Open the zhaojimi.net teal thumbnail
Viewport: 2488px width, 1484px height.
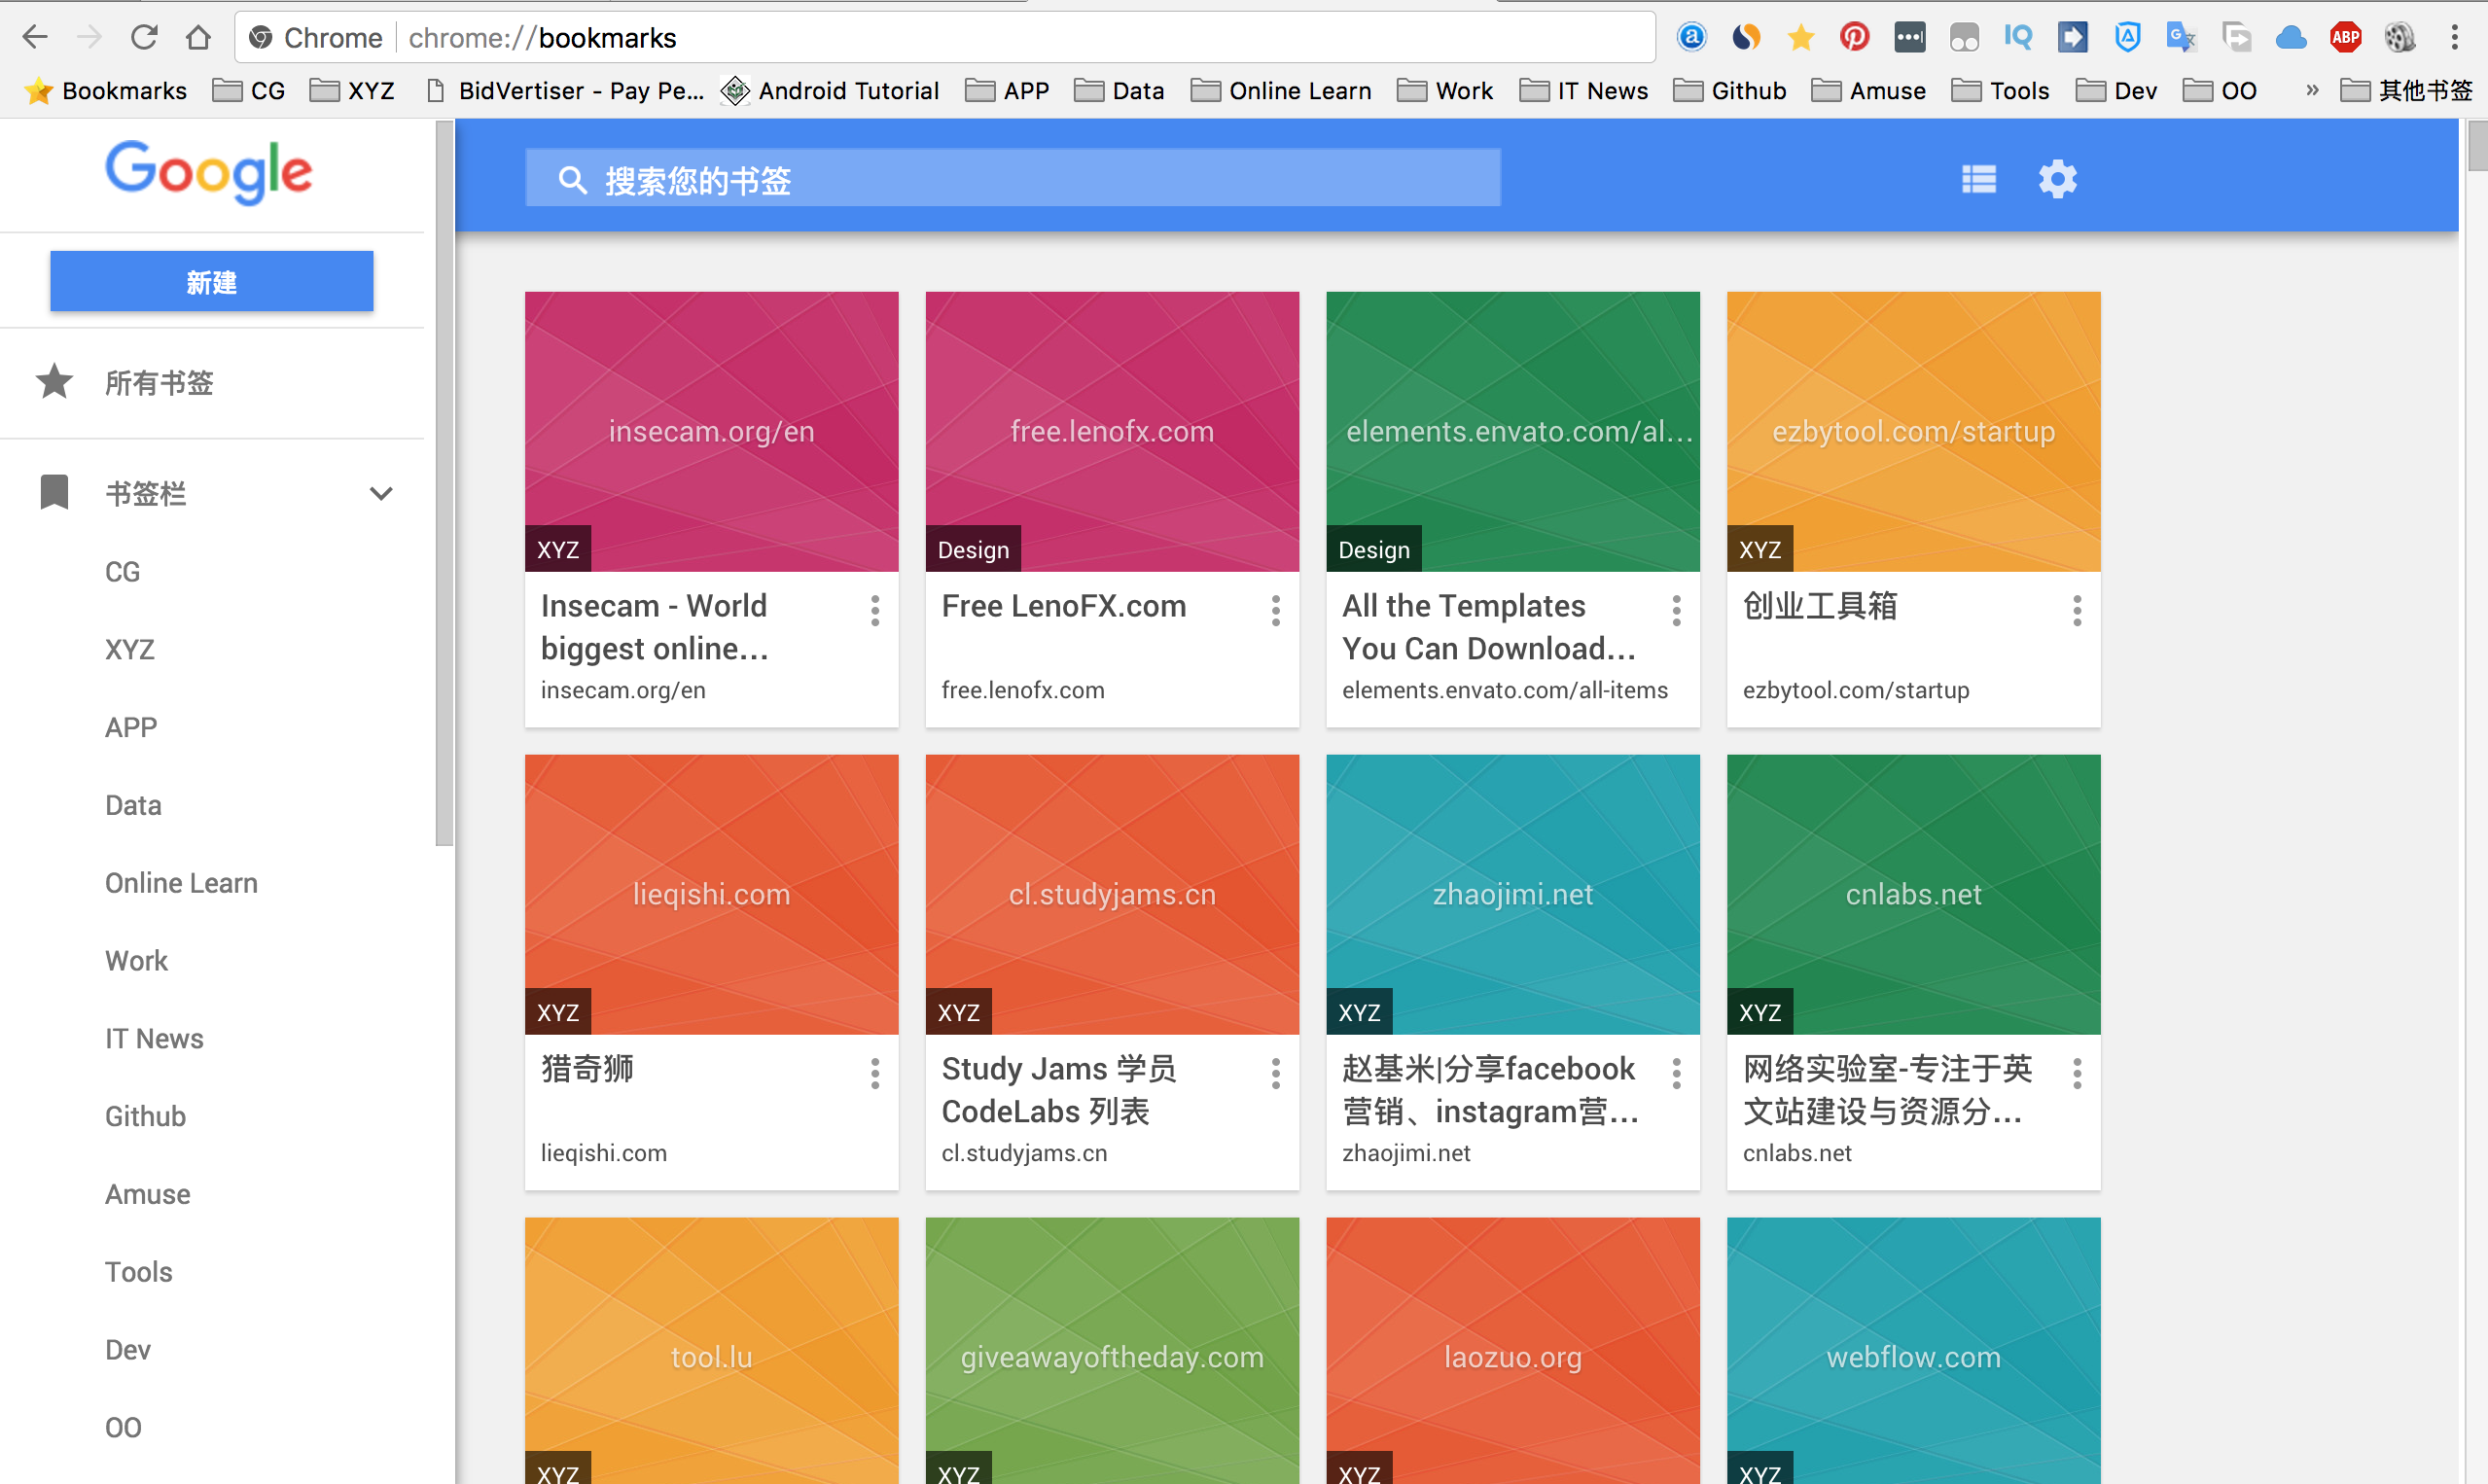coord(1513,894)
